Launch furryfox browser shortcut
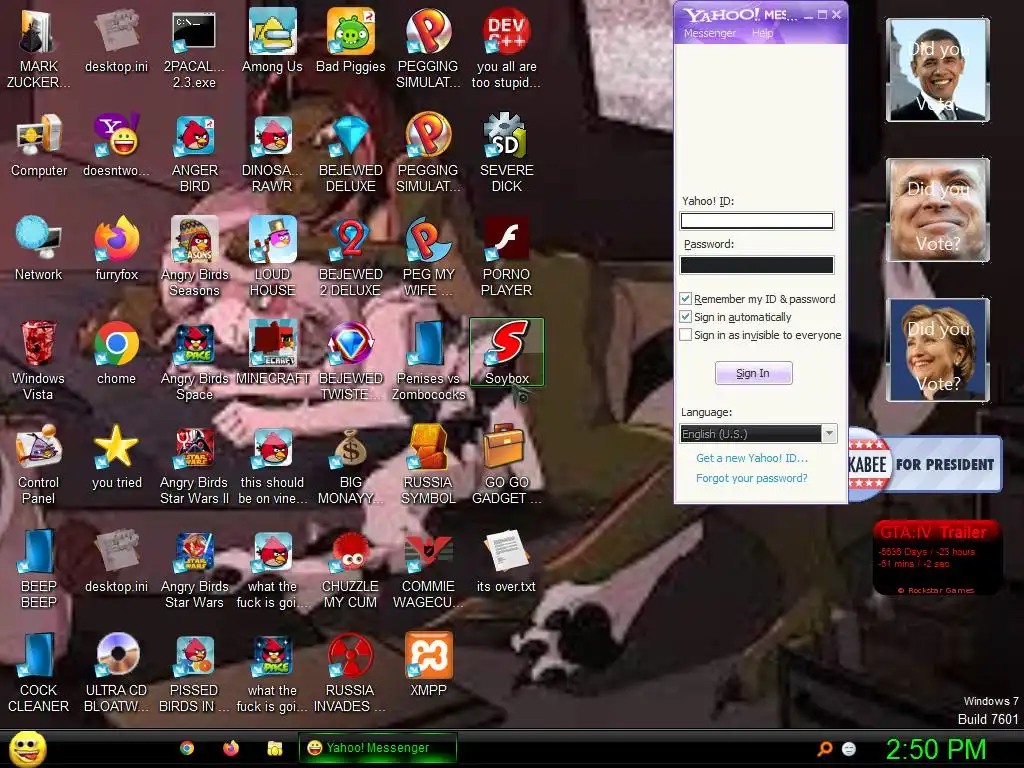 point(117,249)
